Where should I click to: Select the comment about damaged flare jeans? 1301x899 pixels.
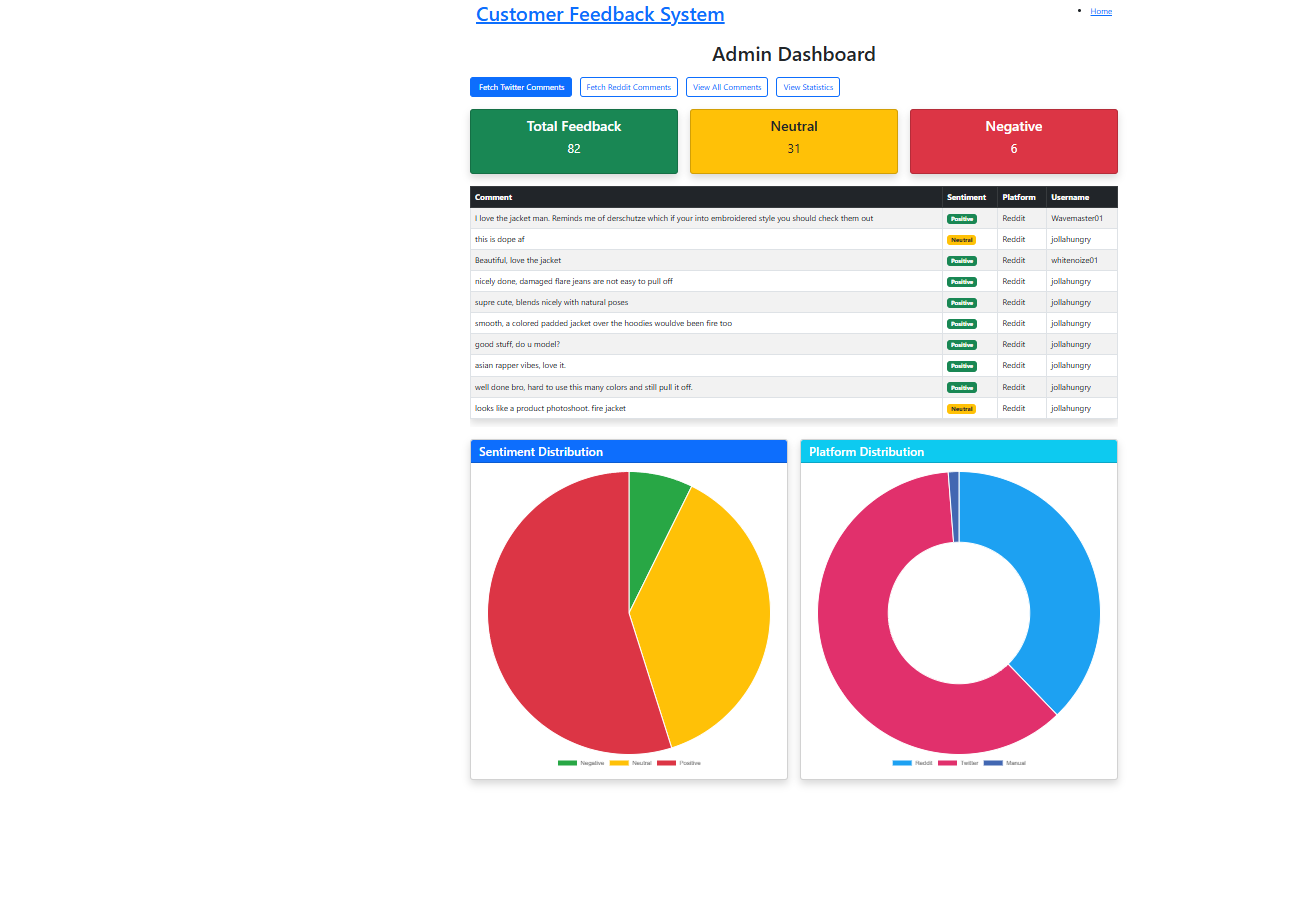pos(574,281)
